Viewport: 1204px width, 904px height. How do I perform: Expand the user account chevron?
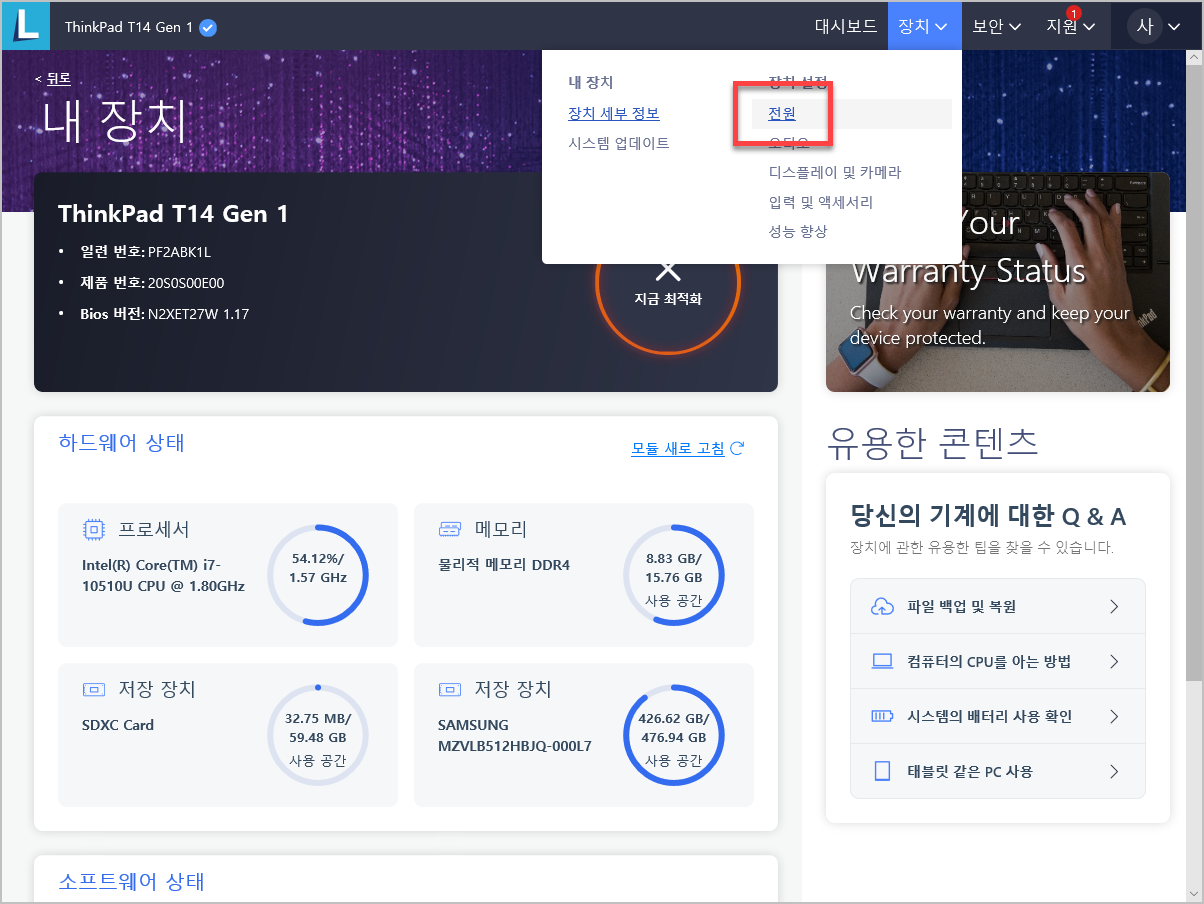1175,27
